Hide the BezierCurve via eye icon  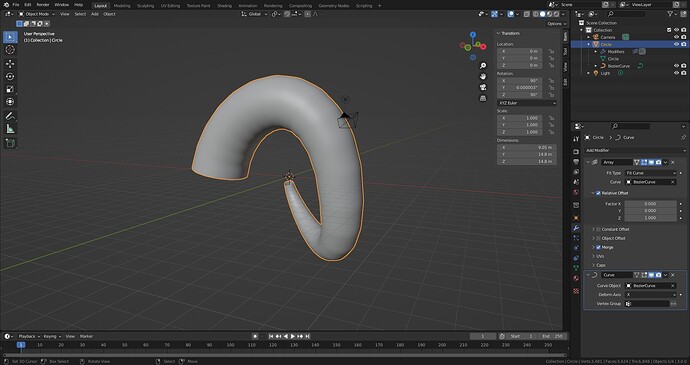676,66
